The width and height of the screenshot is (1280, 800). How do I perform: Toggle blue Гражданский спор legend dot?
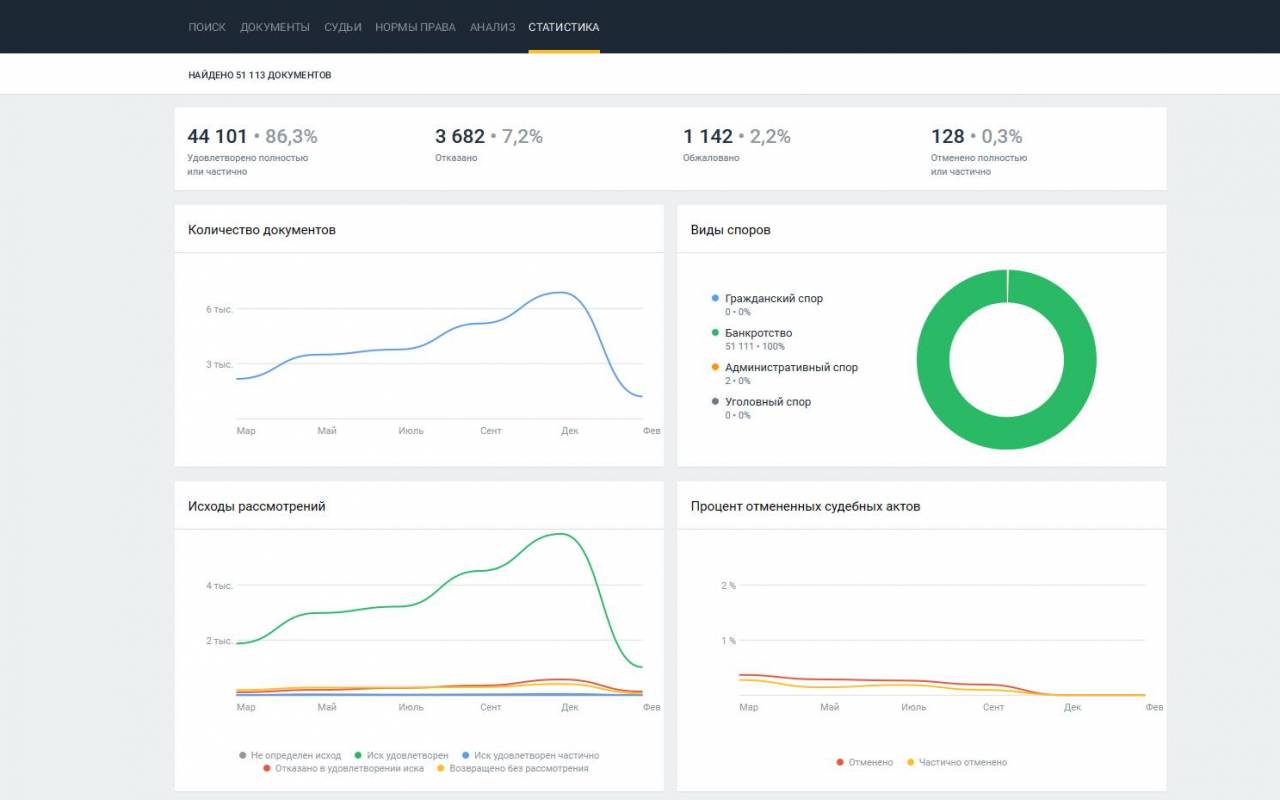click(715, 298)
